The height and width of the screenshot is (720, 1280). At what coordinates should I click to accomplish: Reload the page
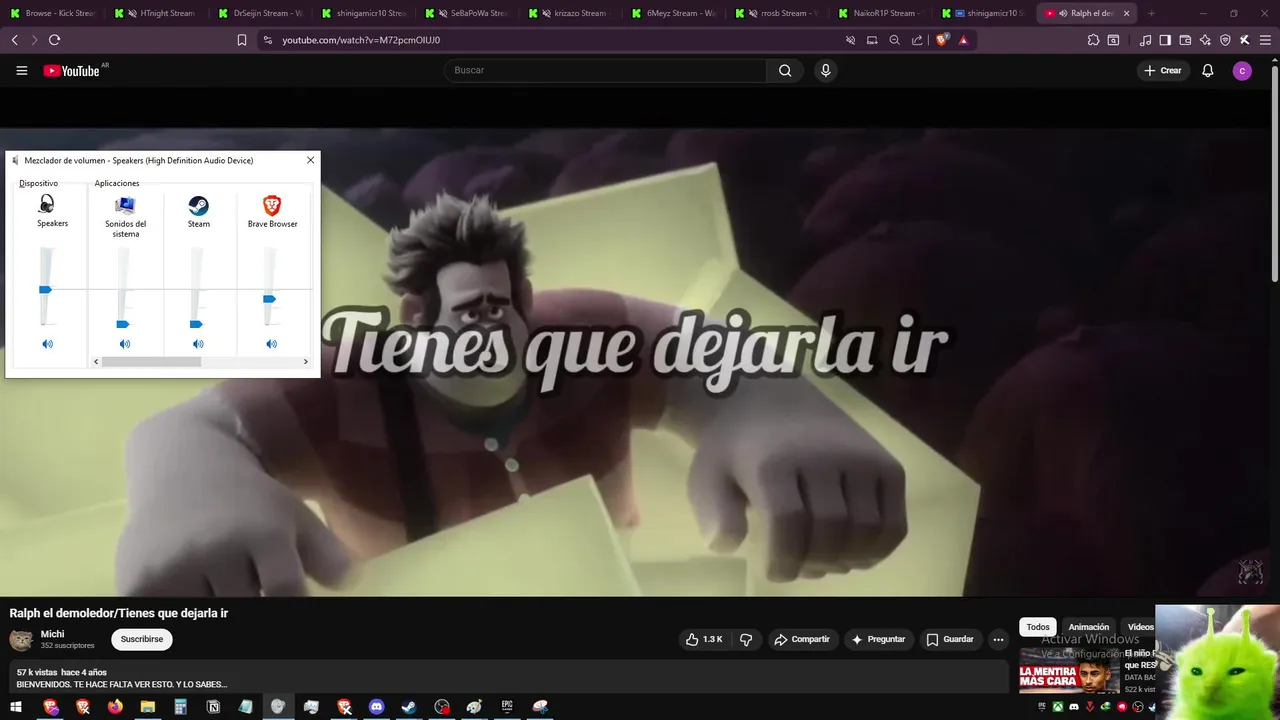(x=54, y=40)
